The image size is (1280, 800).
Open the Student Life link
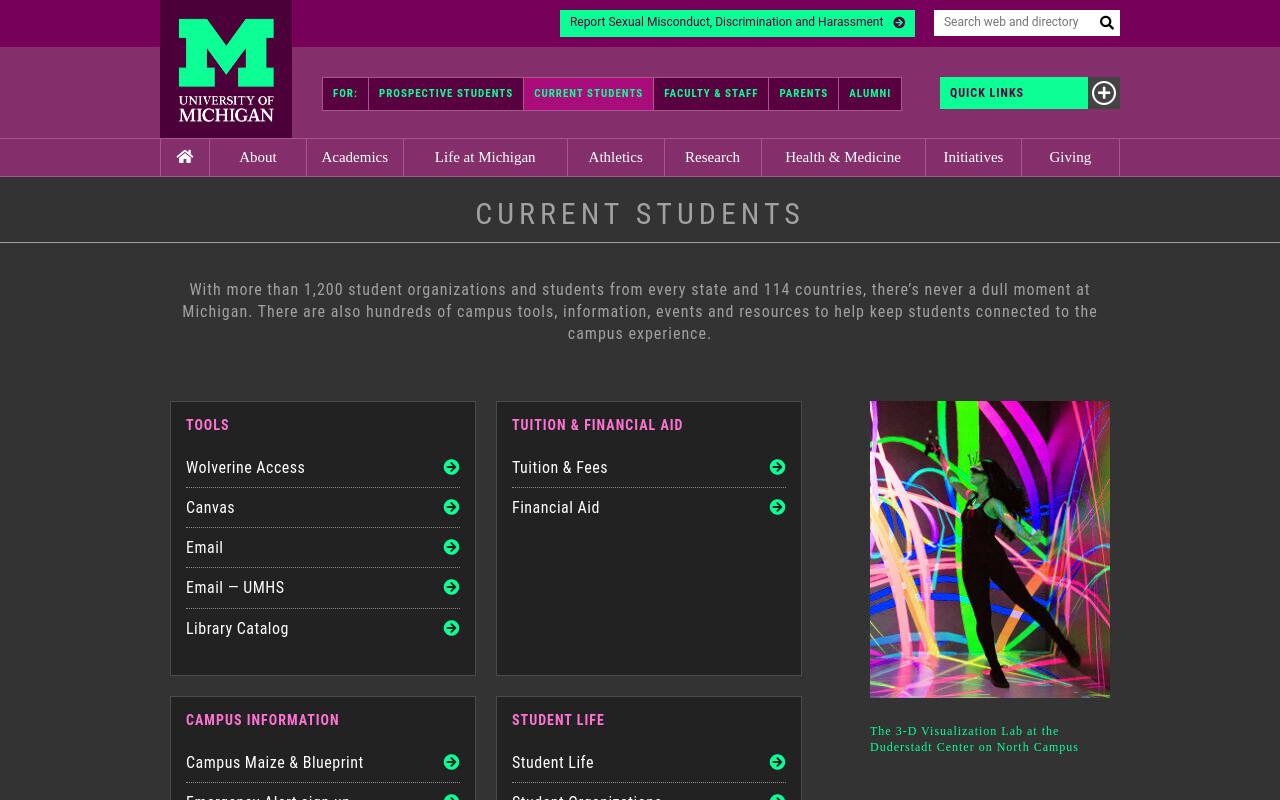(553, 762)
